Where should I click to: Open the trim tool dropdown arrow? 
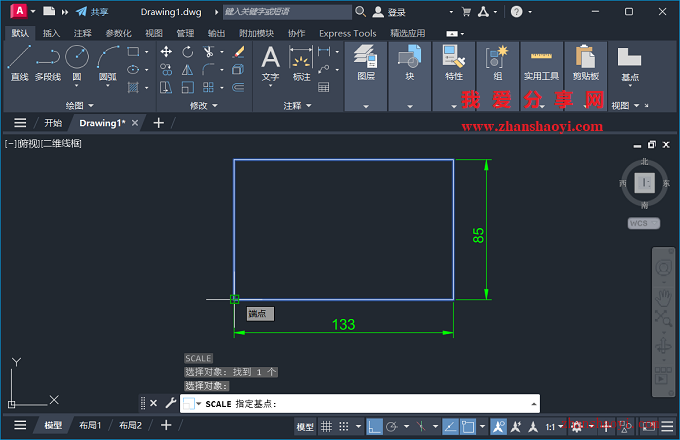click(x=222, y=52)
